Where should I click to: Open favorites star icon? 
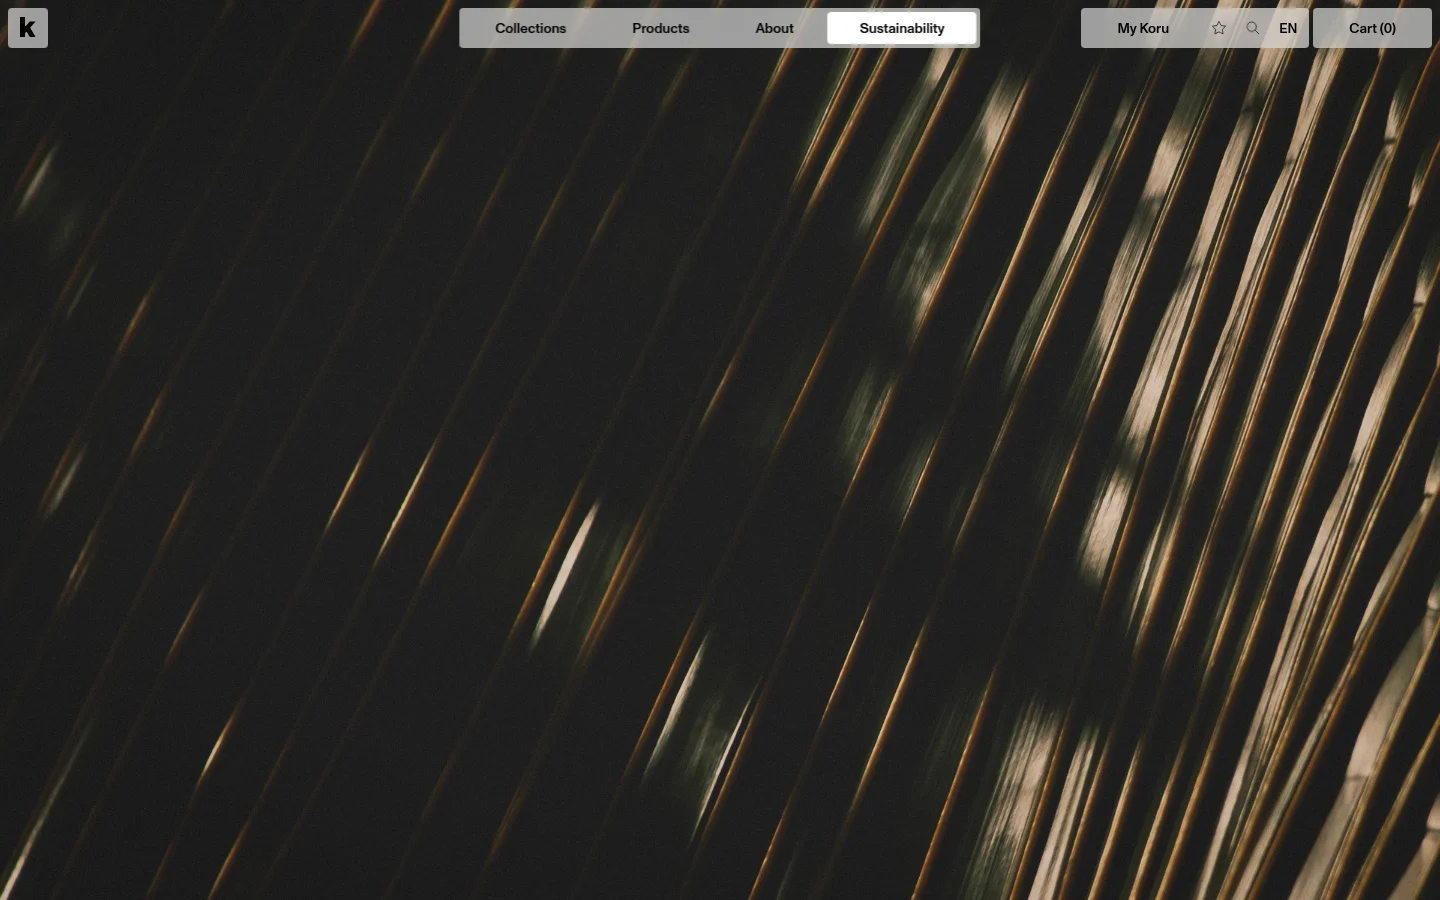pos(1219,28)
